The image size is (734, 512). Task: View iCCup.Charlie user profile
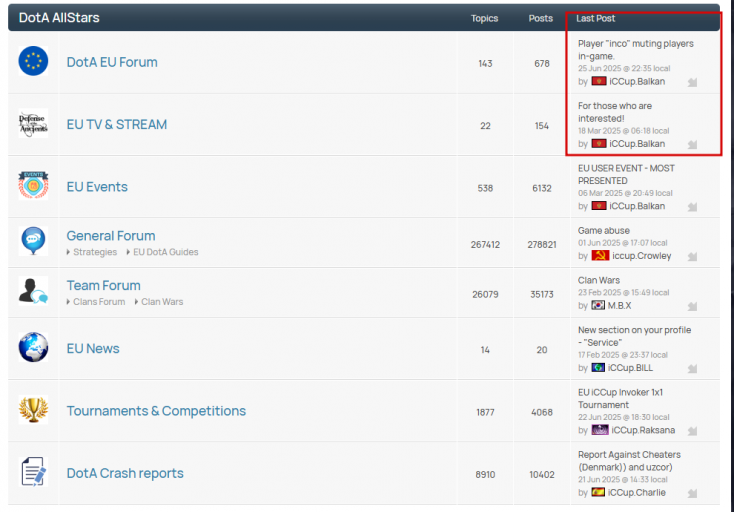point(637,492)
